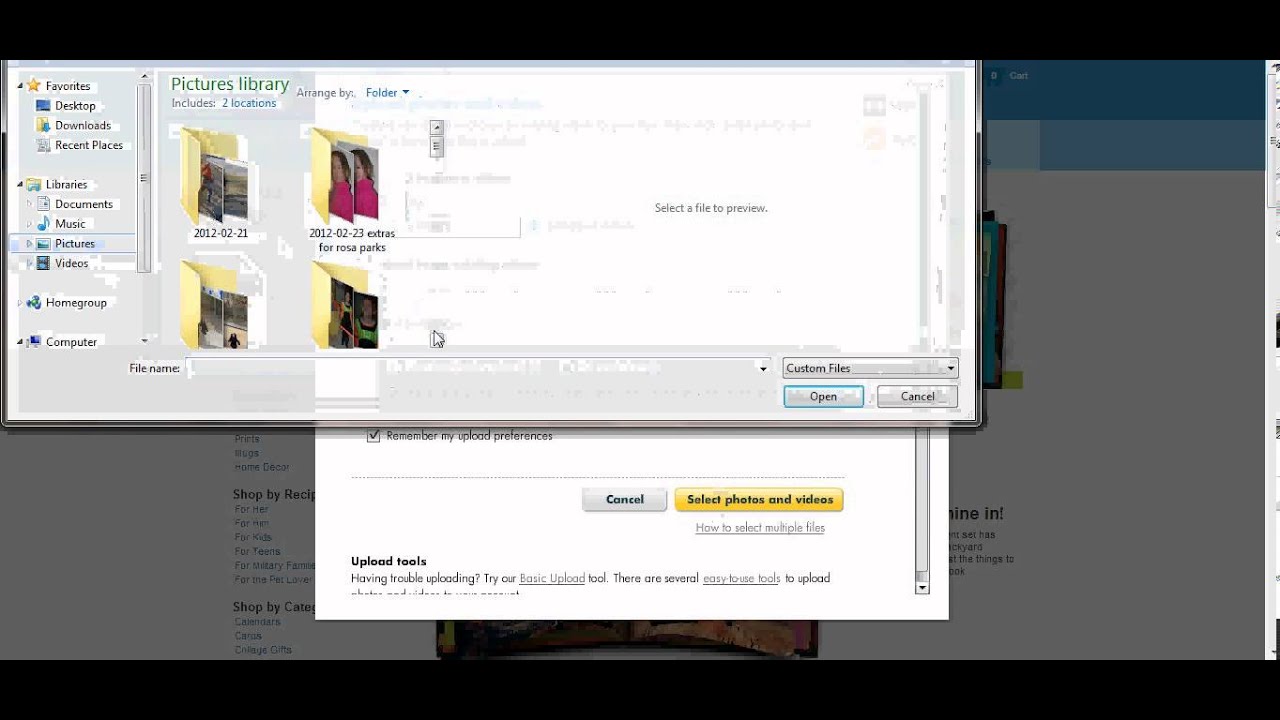
Task: Open Desktop in the navigation pane
Action: point(75,106)
